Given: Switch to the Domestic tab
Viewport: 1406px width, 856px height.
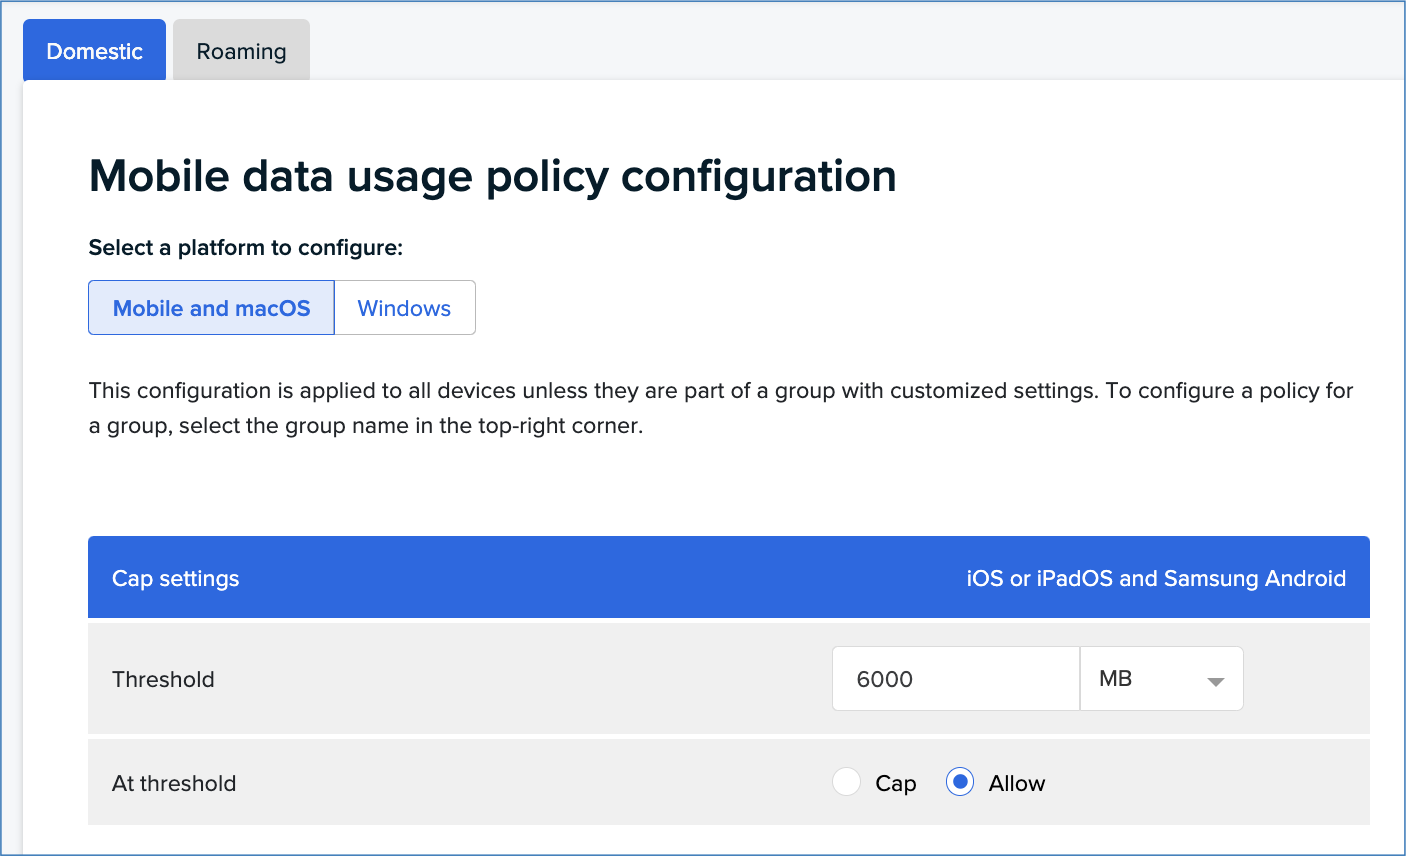Looking at the screenshot, I should coord(94,51).
